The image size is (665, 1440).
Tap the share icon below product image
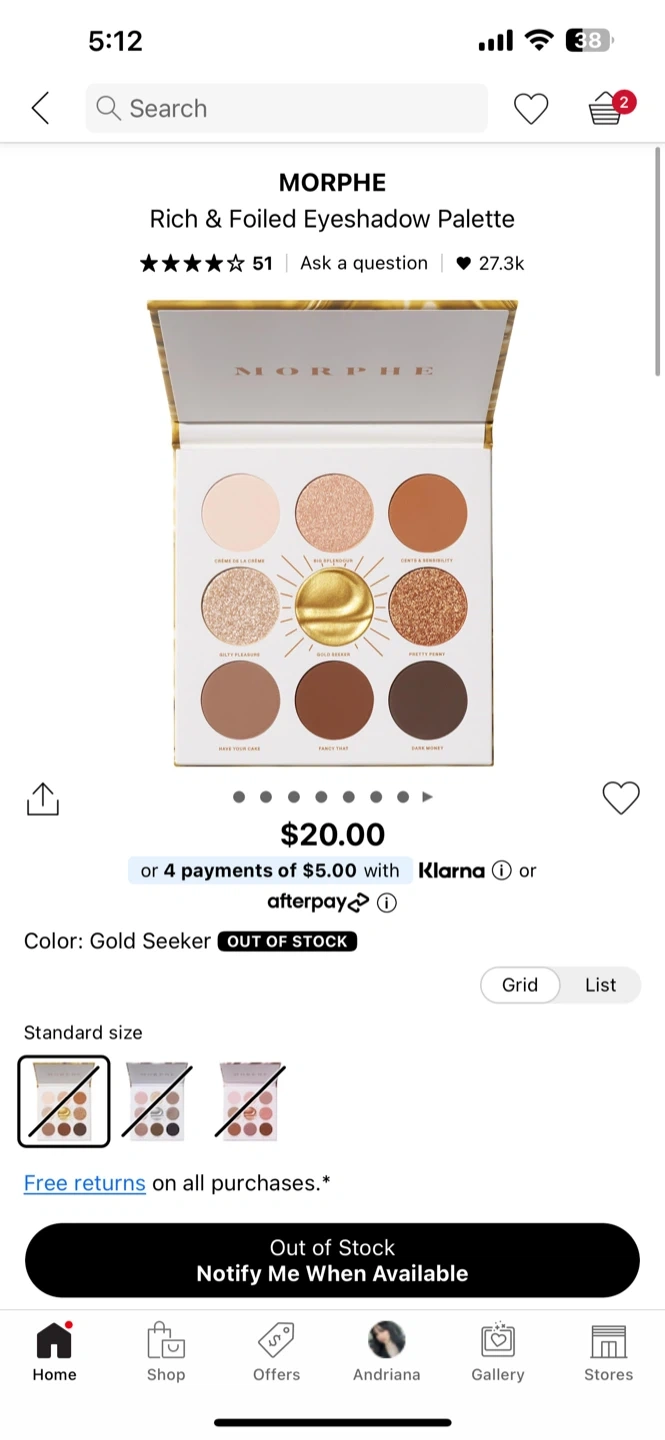(x=43, y=799)
